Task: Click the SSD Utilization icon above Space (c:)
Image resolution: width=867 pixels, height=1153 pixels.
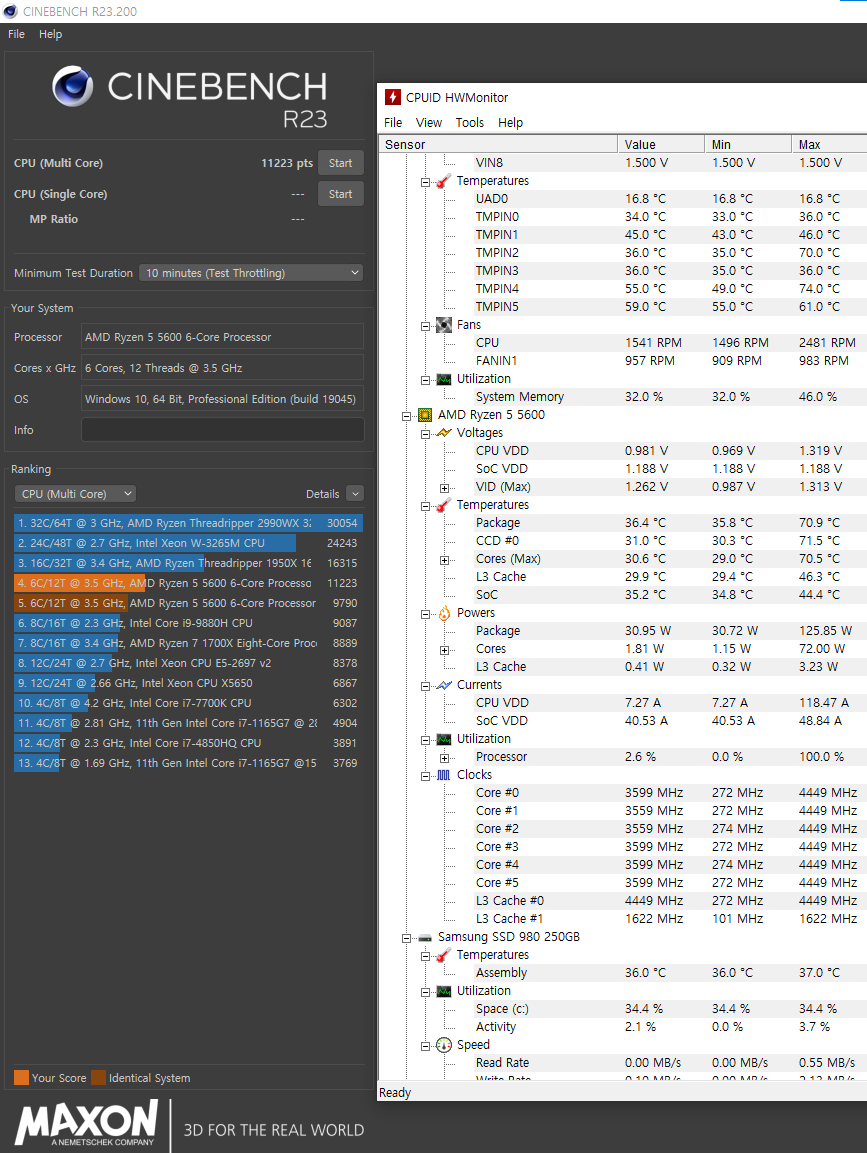Action: click(443, 991)
